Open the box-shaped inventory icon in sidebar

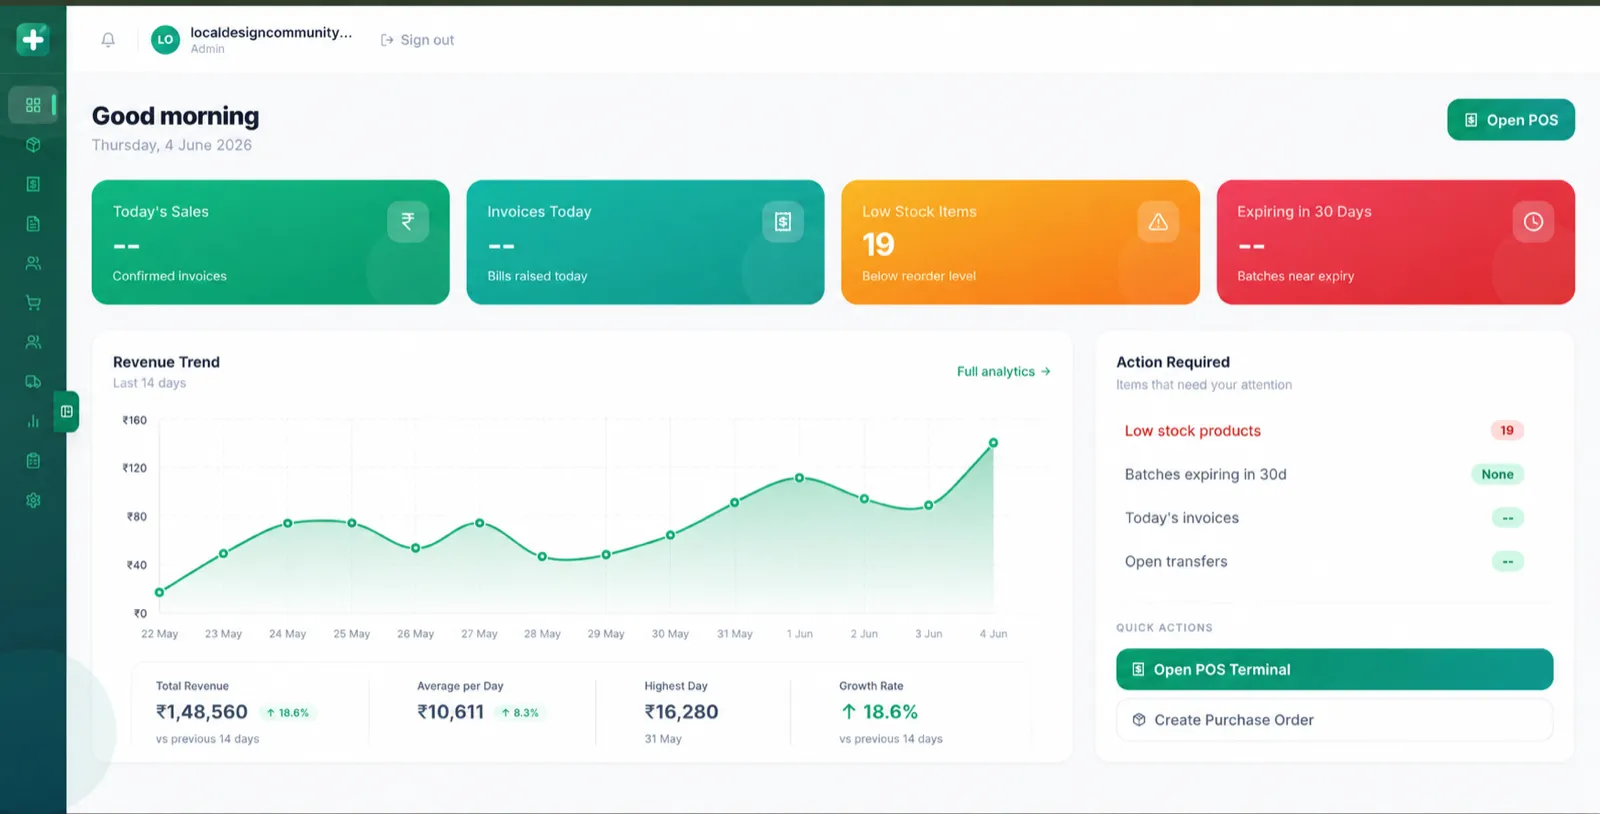click(x=33, y=144)
